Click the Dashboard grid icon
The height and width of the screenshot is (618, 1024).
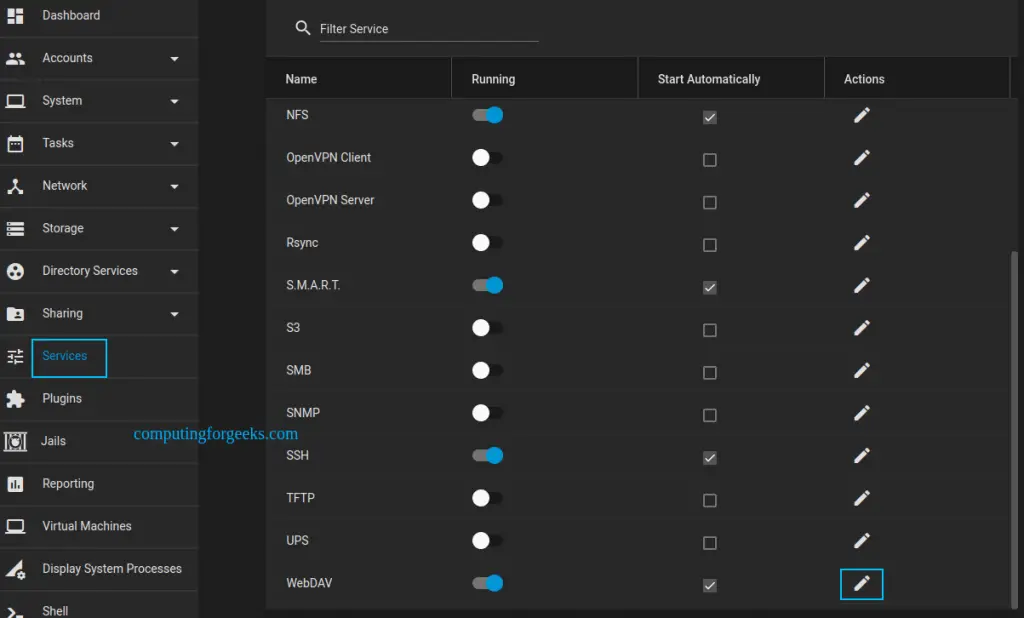point(15,16)
